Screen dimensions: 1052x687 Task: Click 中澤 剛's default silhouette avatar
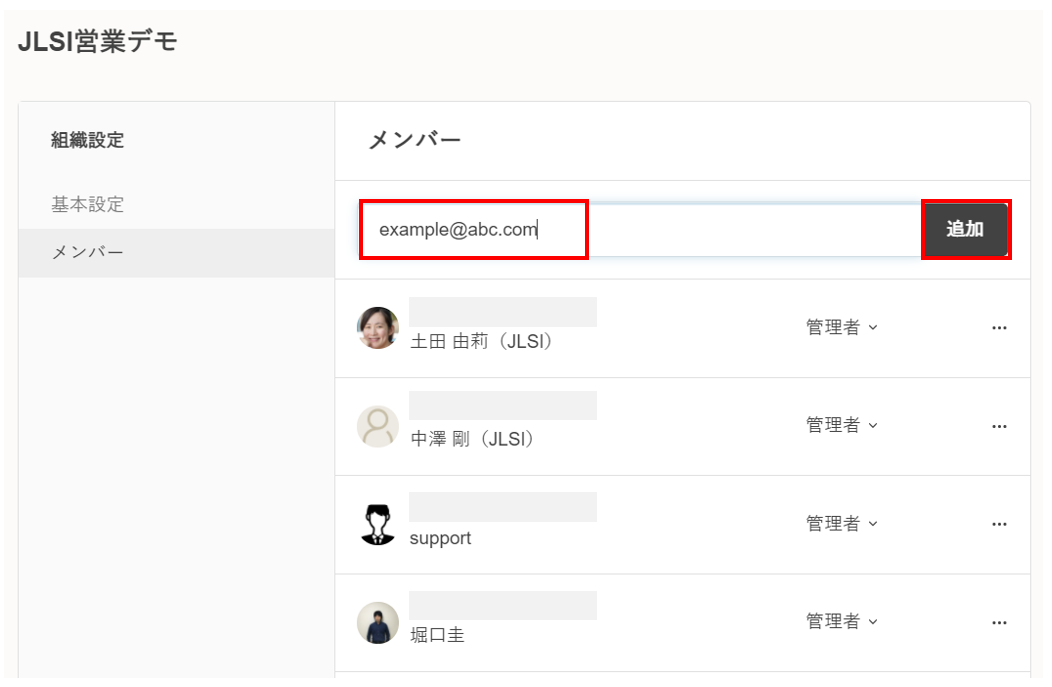point(378,426)
